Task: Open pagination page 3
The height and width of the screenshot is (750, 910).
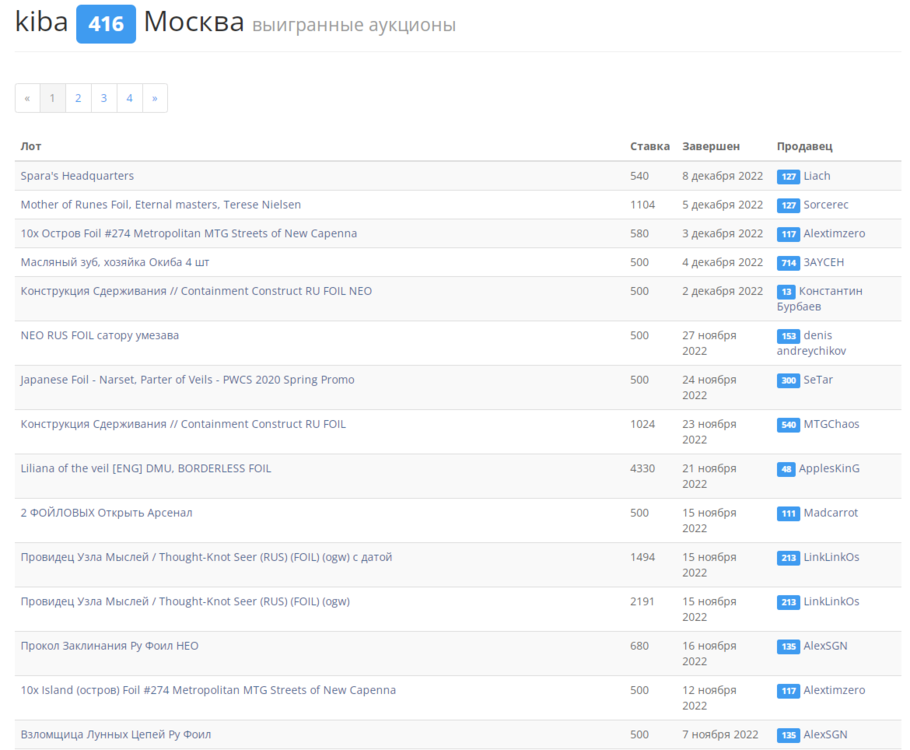Action: [x=104, y=98]
